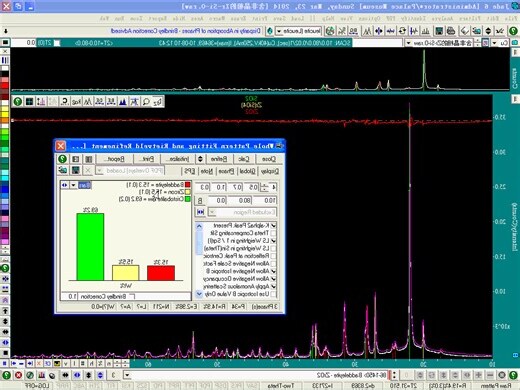
Task: Click the Print button in the dialog
Action: pyautogui.click(x=148, y=159)
